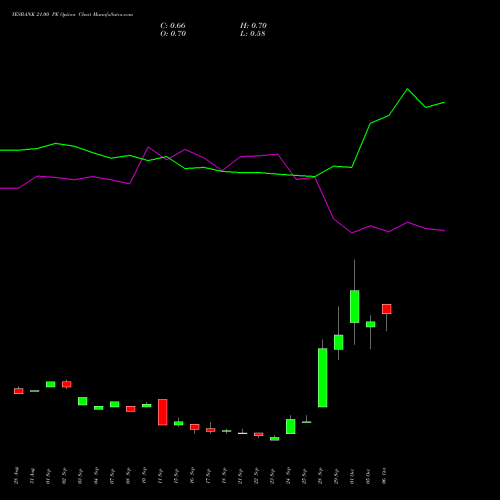Click the 06 Oct date label

click(384, 476)
